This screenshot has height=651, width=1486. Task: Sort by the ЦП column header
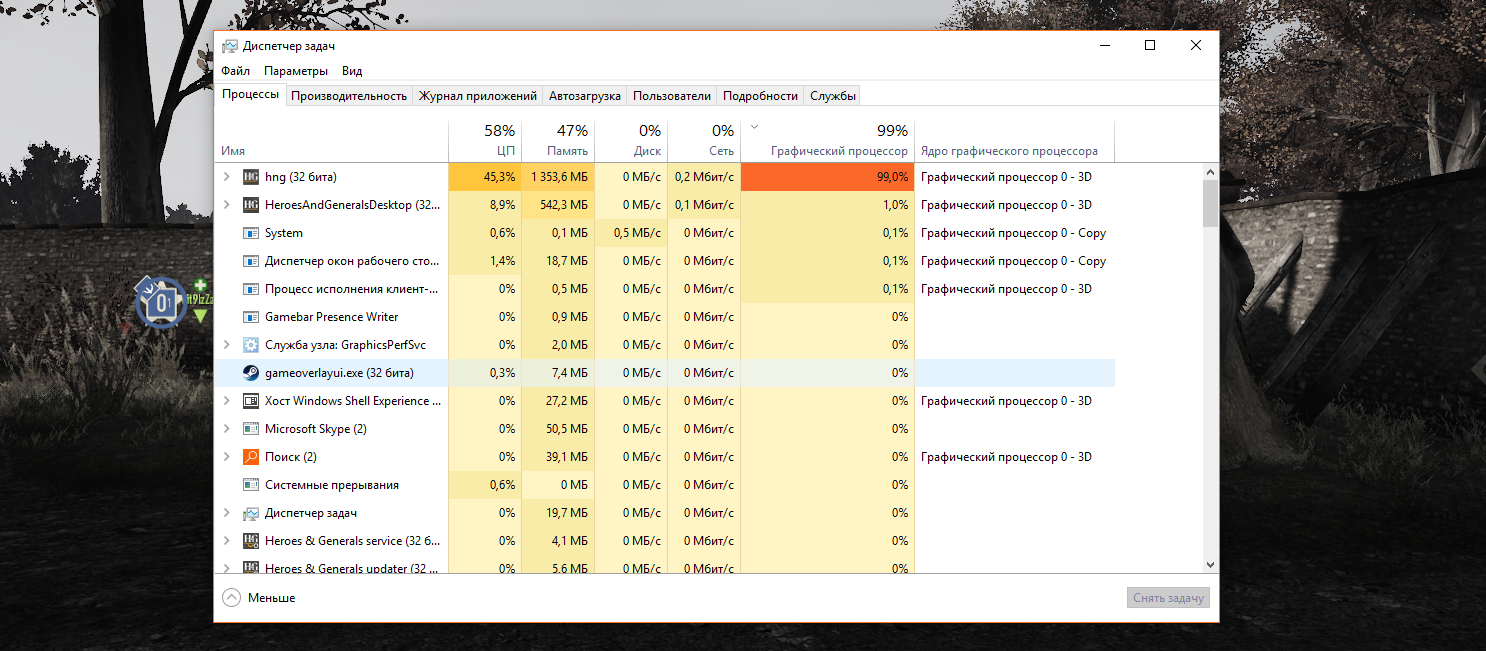coord(485,141)
